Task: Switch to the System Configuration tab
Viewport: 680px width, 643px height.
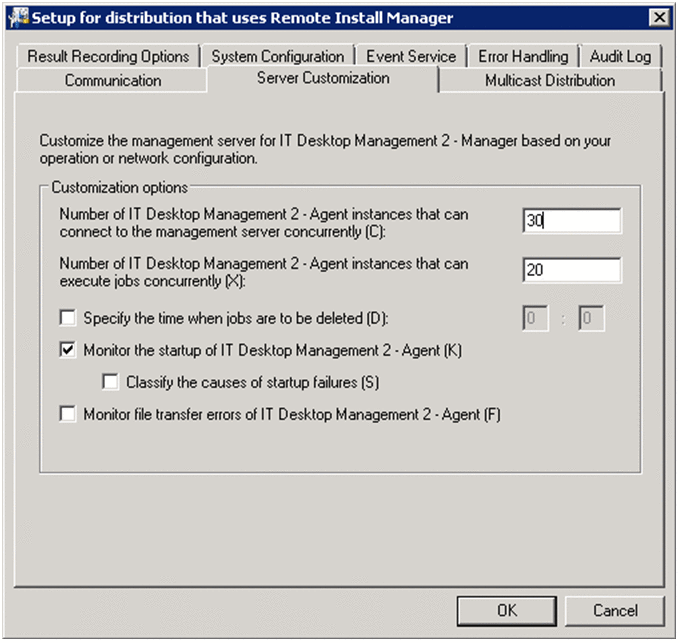Action: click(277, 57)
